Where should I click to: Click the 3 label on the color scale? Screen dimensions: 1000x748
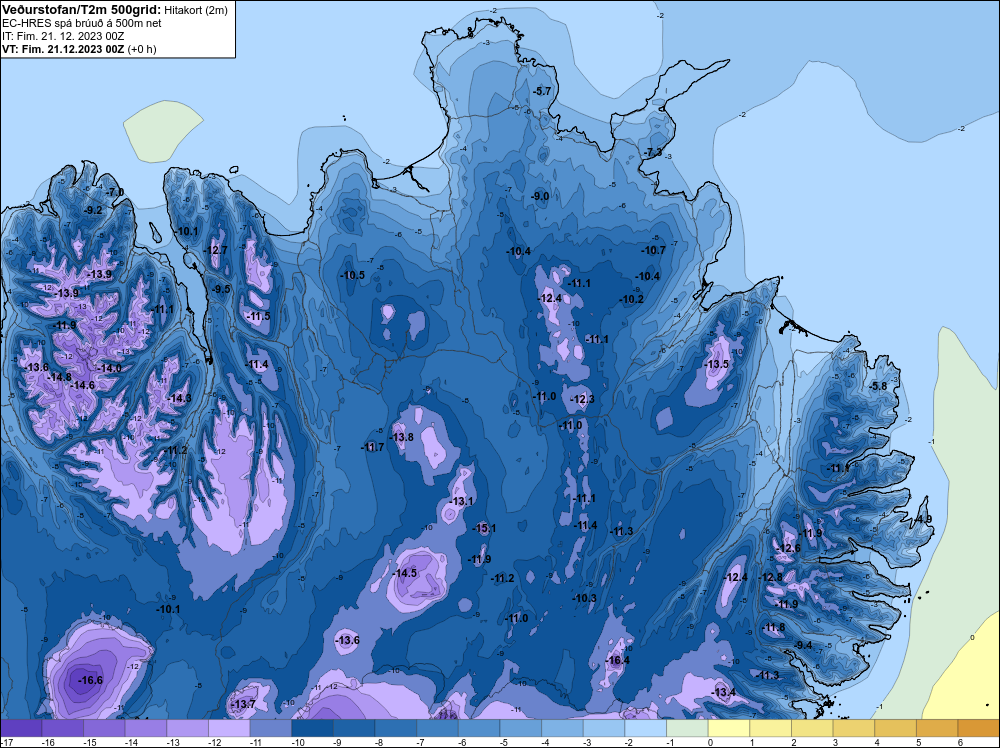[835, 742]
